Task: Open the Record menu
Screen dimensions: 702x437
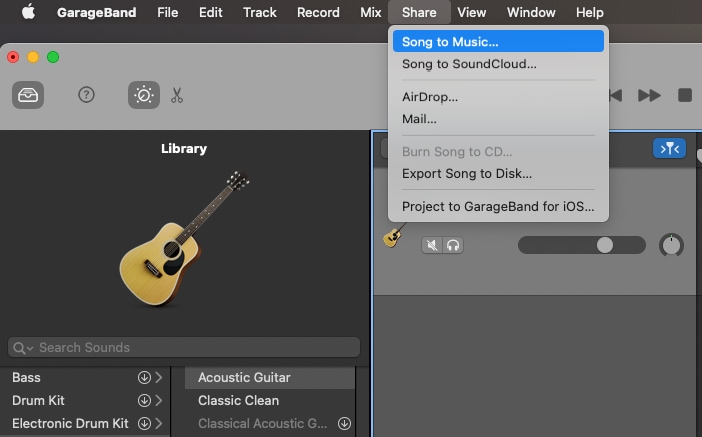Action: [x=318, y=12]
